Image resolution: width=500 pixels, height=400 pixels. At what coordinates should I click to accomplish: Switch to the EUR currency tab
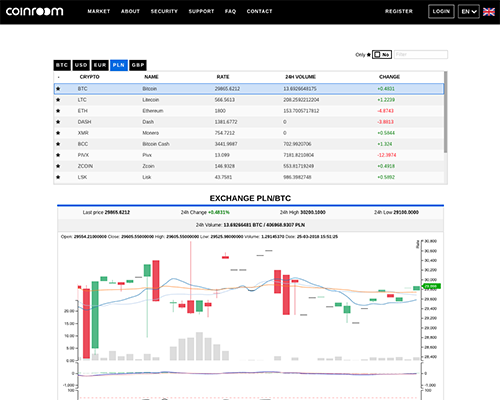coord(100,65)
